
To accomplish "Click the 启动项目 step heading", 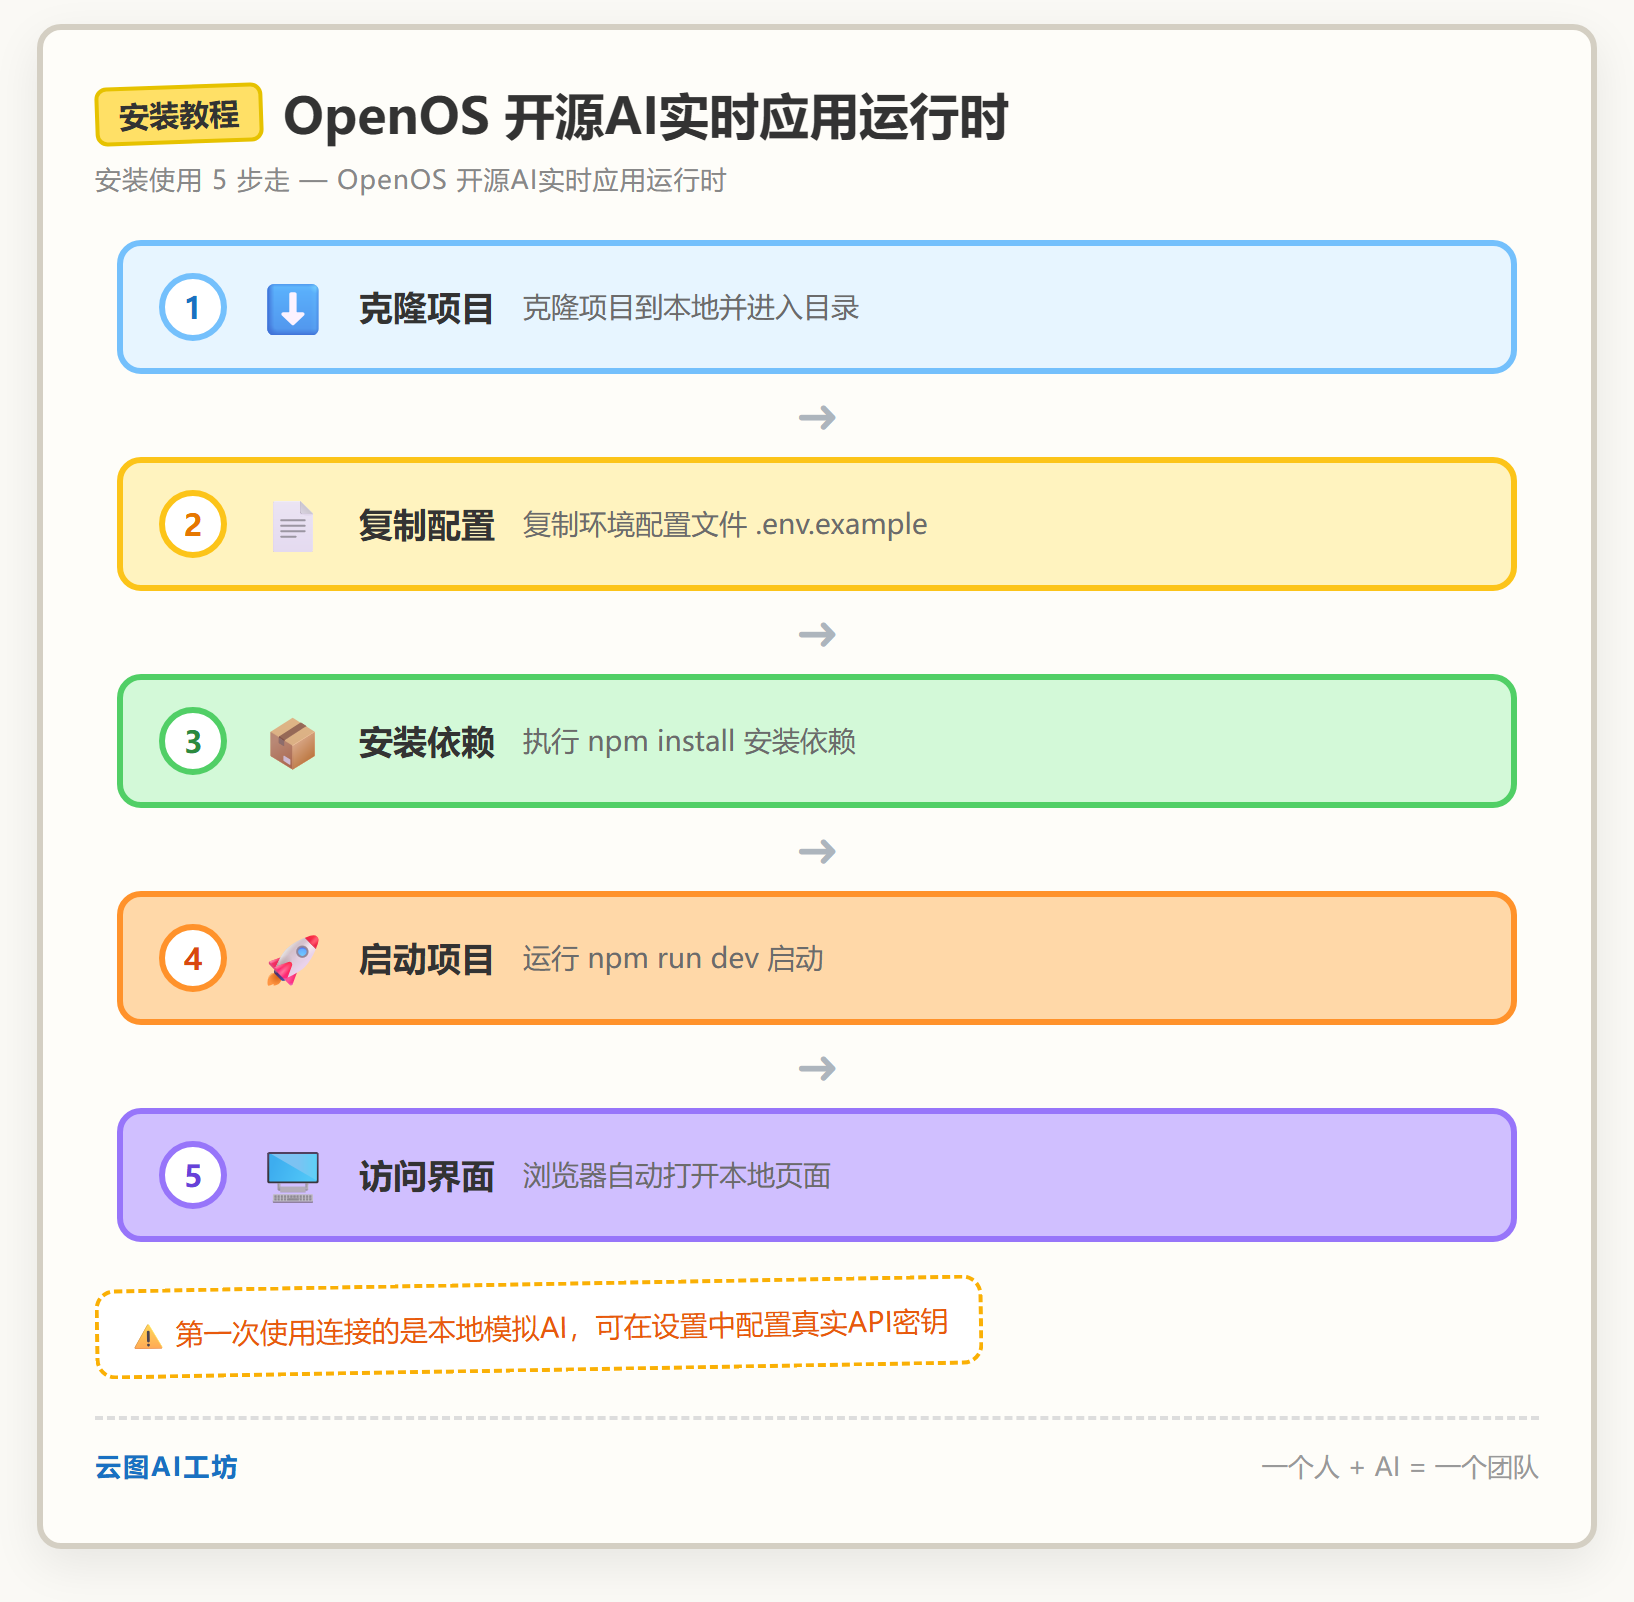I will click(426, 959).
